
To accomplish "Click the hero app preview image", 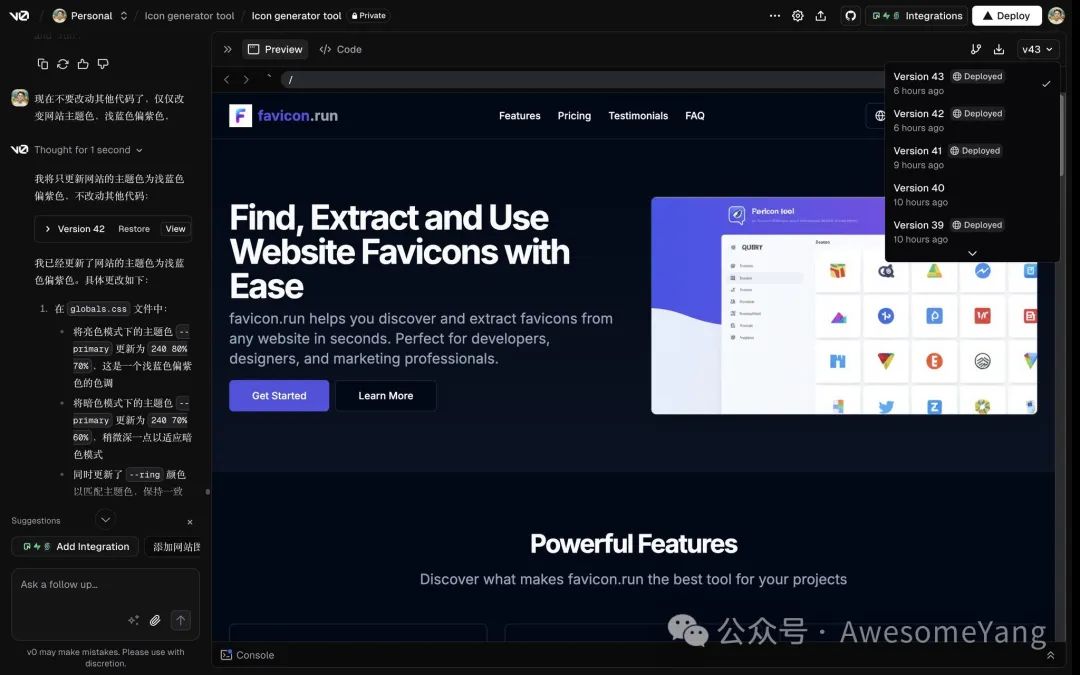I will pos(844,306).
